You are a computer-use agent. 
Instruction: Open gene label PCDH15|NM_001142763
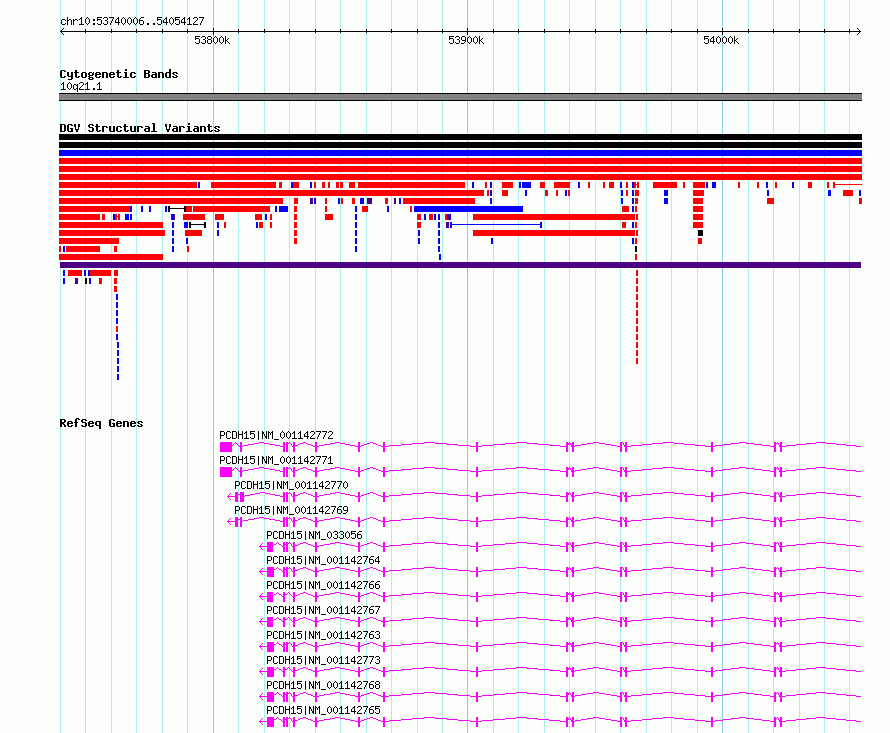(x=323, y=635)
